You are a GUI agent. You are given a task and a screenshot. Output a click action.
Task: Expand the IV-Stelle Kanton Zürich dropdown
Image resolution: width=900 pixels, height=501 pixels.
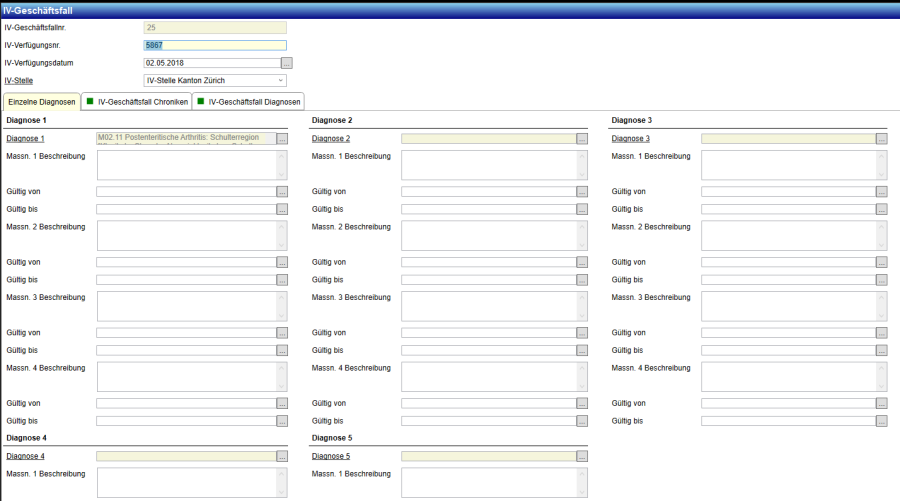[280, 81]
